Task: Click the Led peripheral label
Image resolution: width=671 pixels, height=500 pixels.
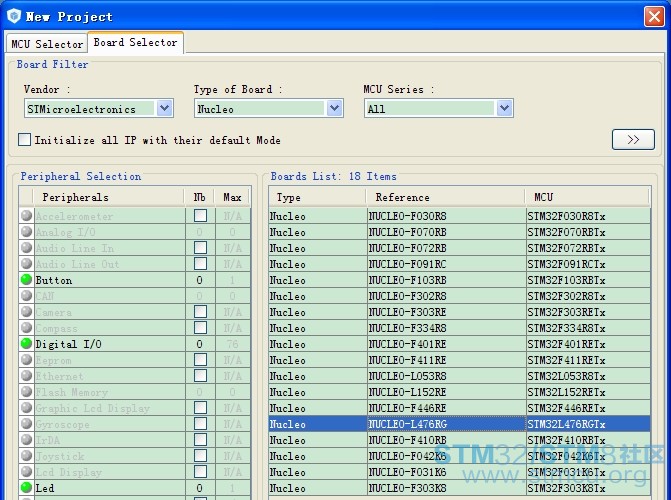Action: (45, 488)
